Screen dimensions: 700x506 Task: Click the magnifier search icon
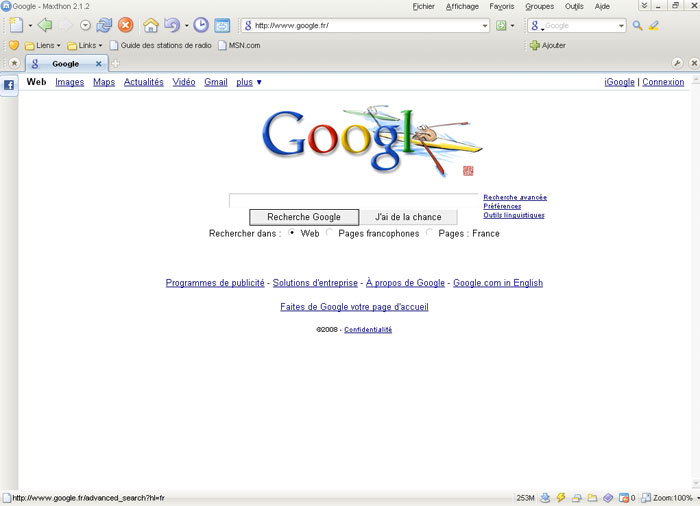(638, 26)
